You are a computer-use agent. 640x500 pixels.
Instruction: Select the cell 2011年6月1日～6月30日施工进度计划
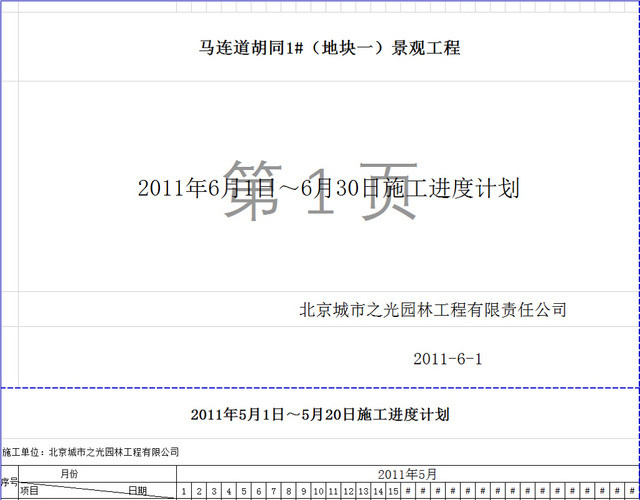328,188
